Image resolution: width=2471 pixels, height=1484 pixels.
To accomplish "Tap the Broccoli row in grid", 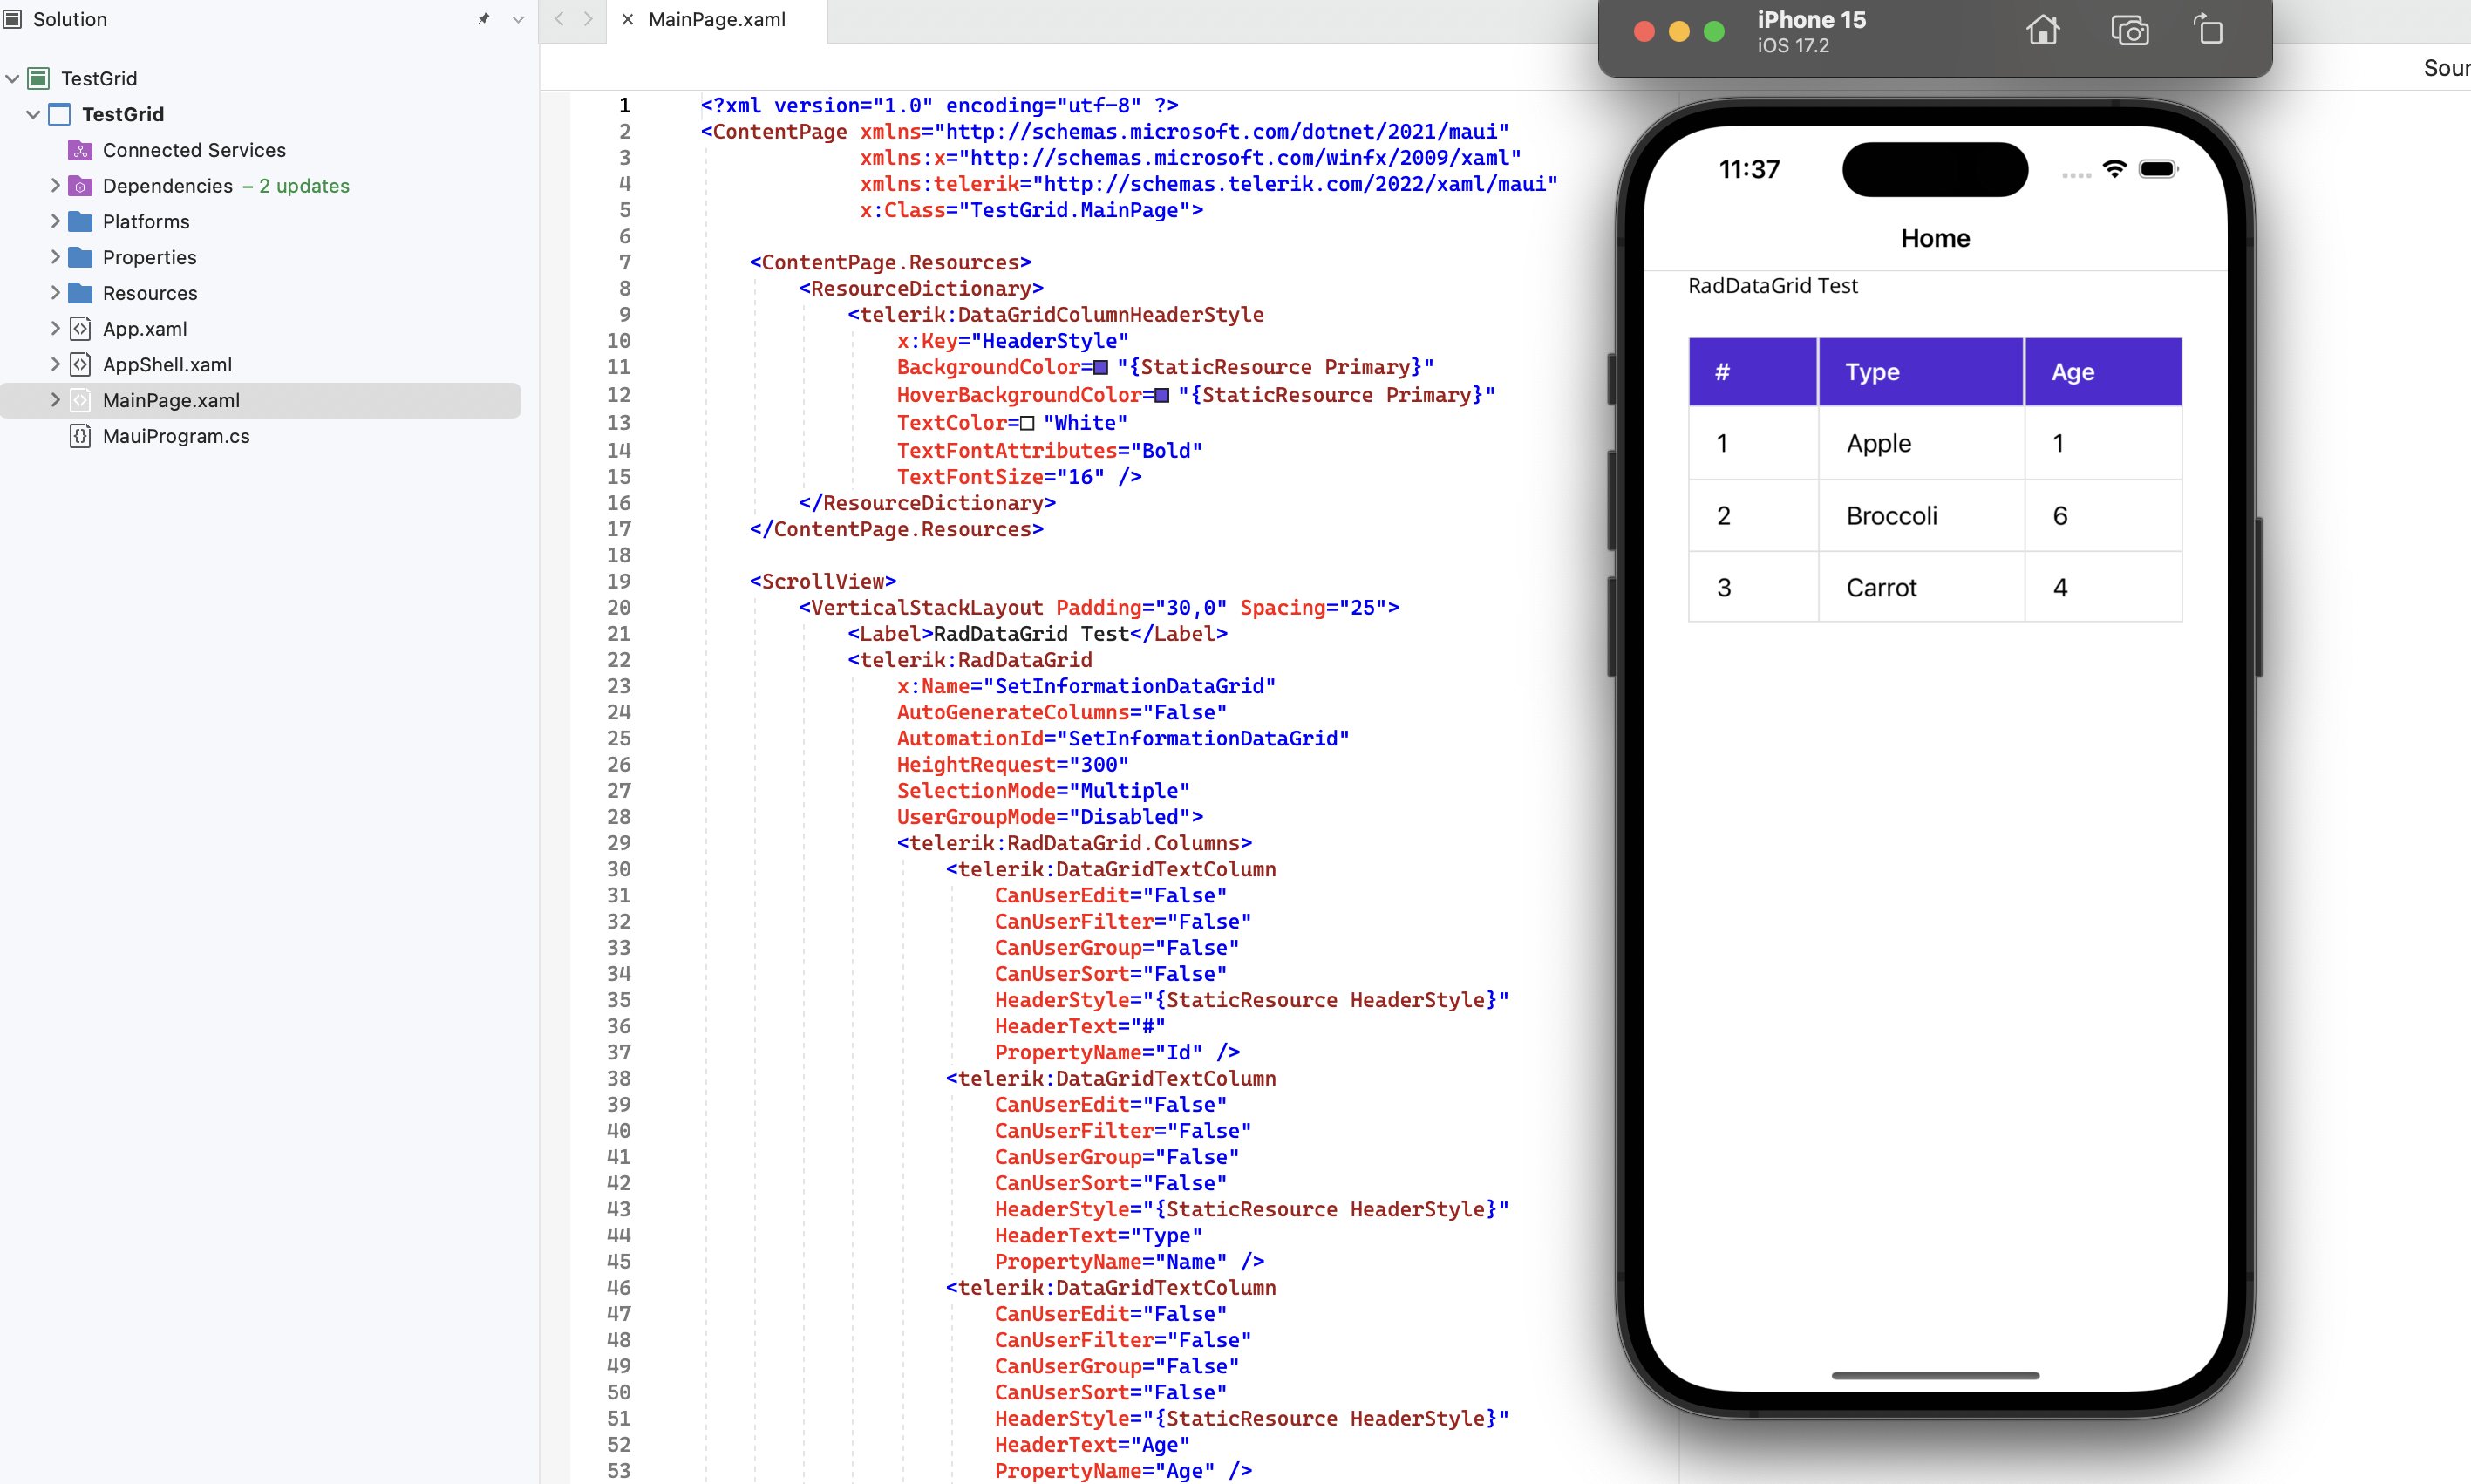I will tap(1891, 516).
